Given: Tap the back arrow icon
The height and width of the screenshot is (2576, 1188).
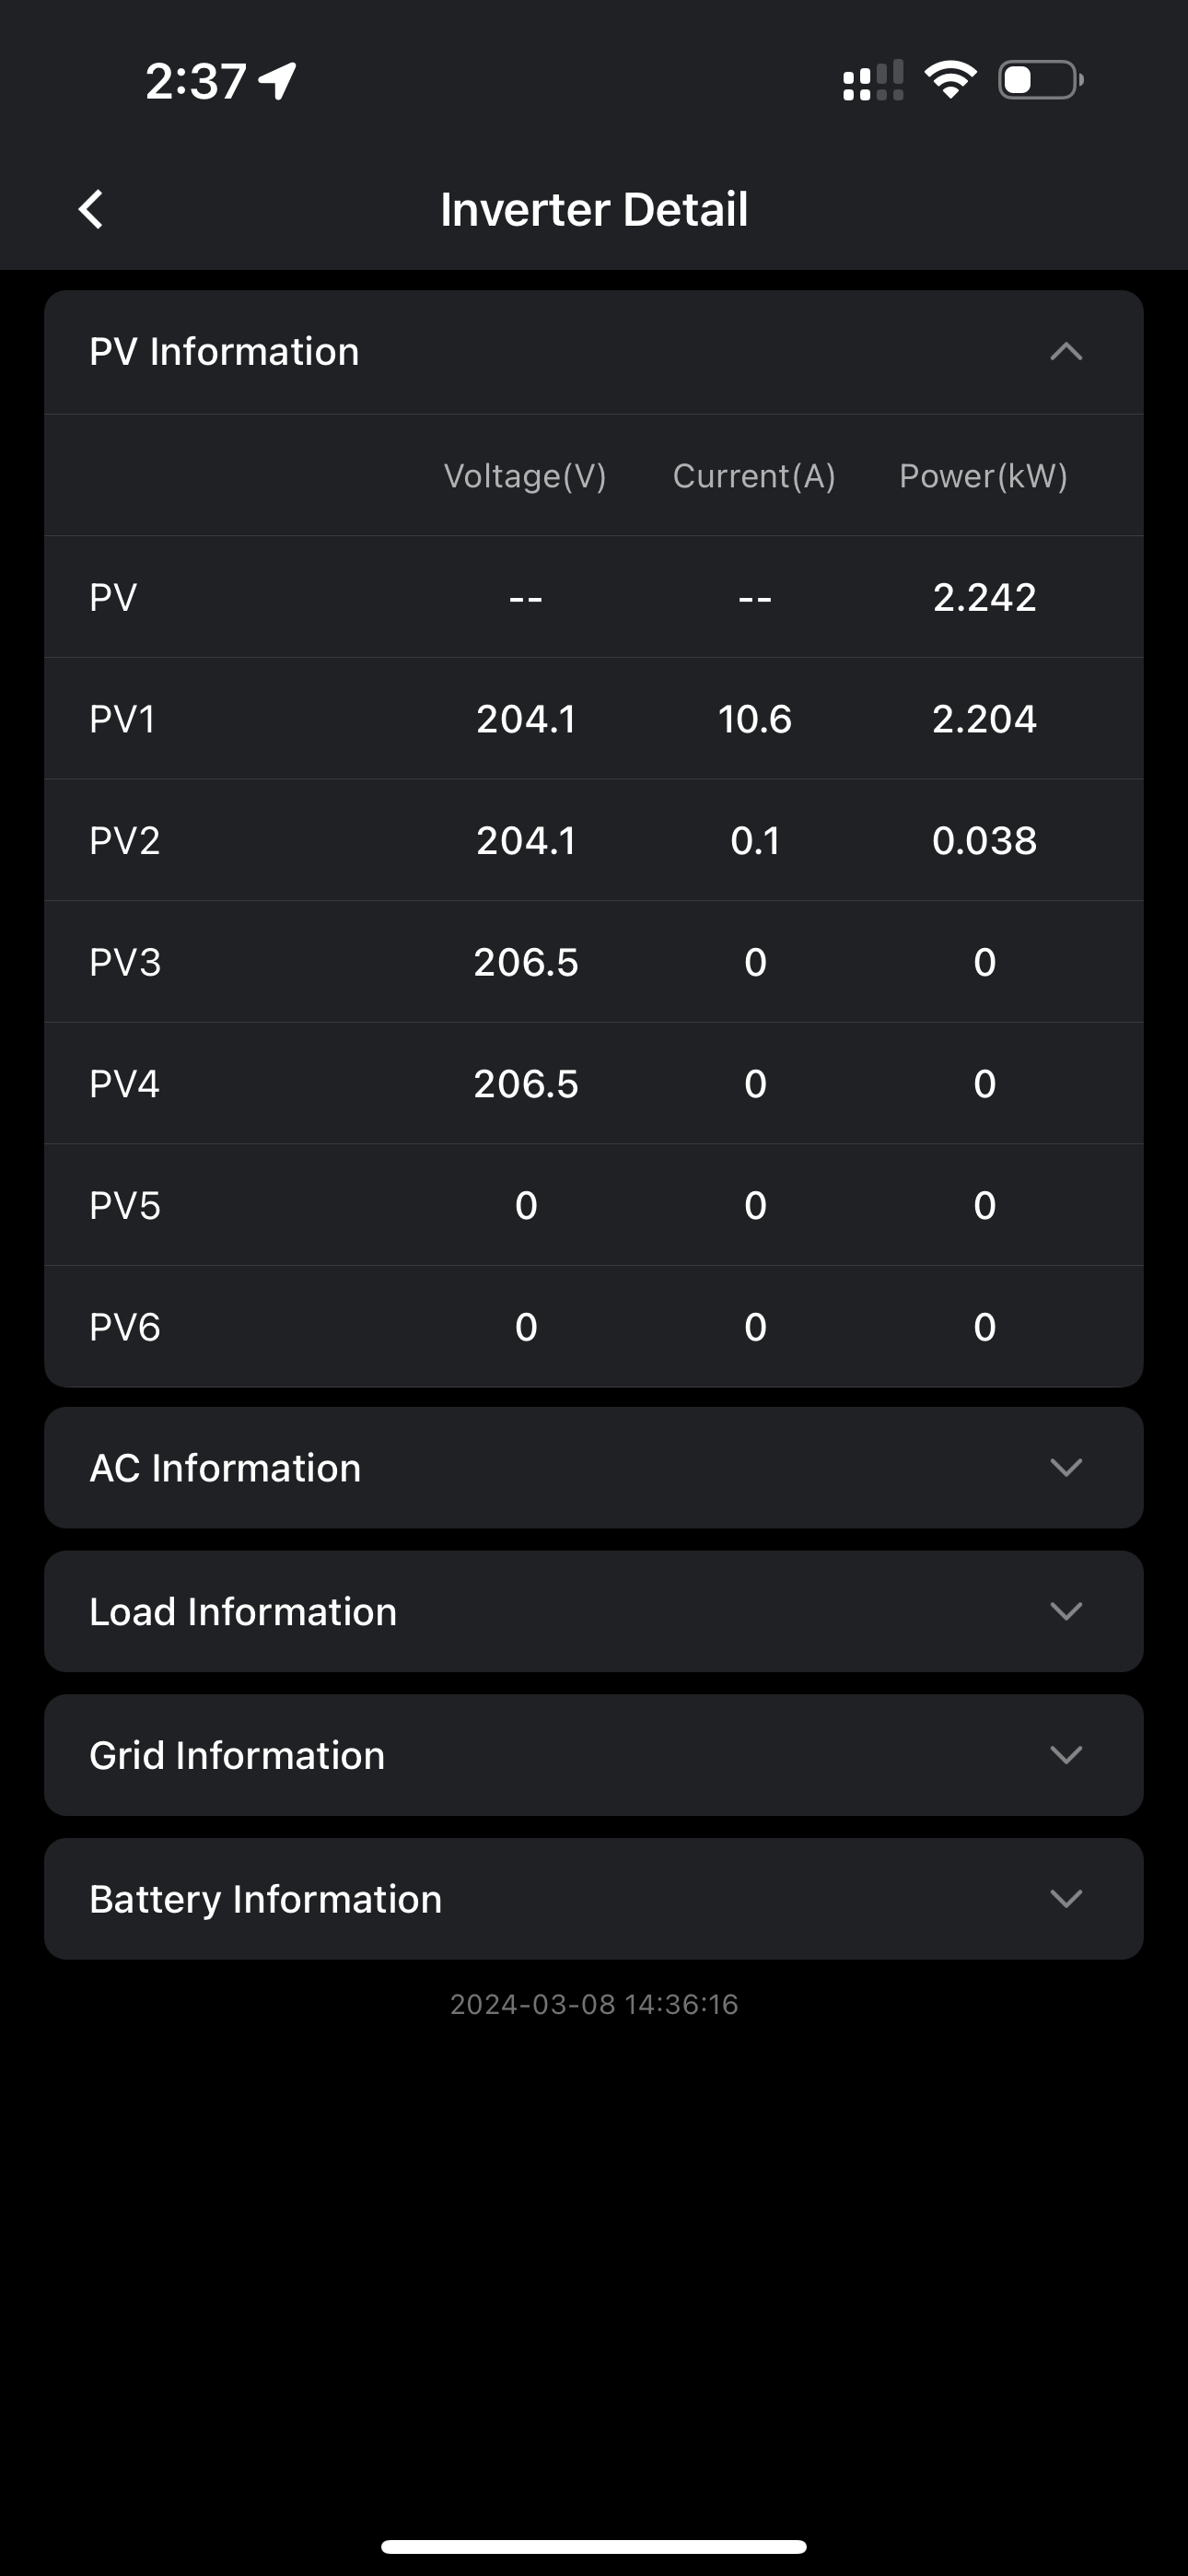Looking at the screenshot, I should pos(91,210).
